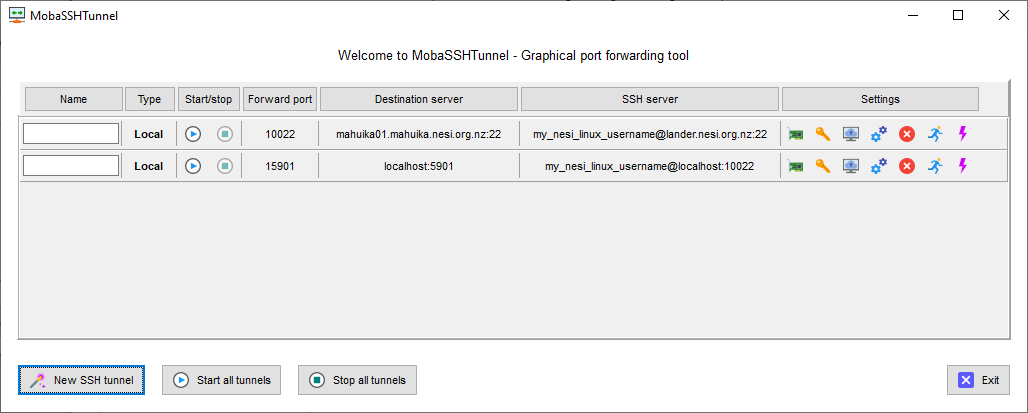The height and width of the screenshot is (413, 1028).
Task: Open network settings icon for the 10022 tunnel
Action: 796,134
